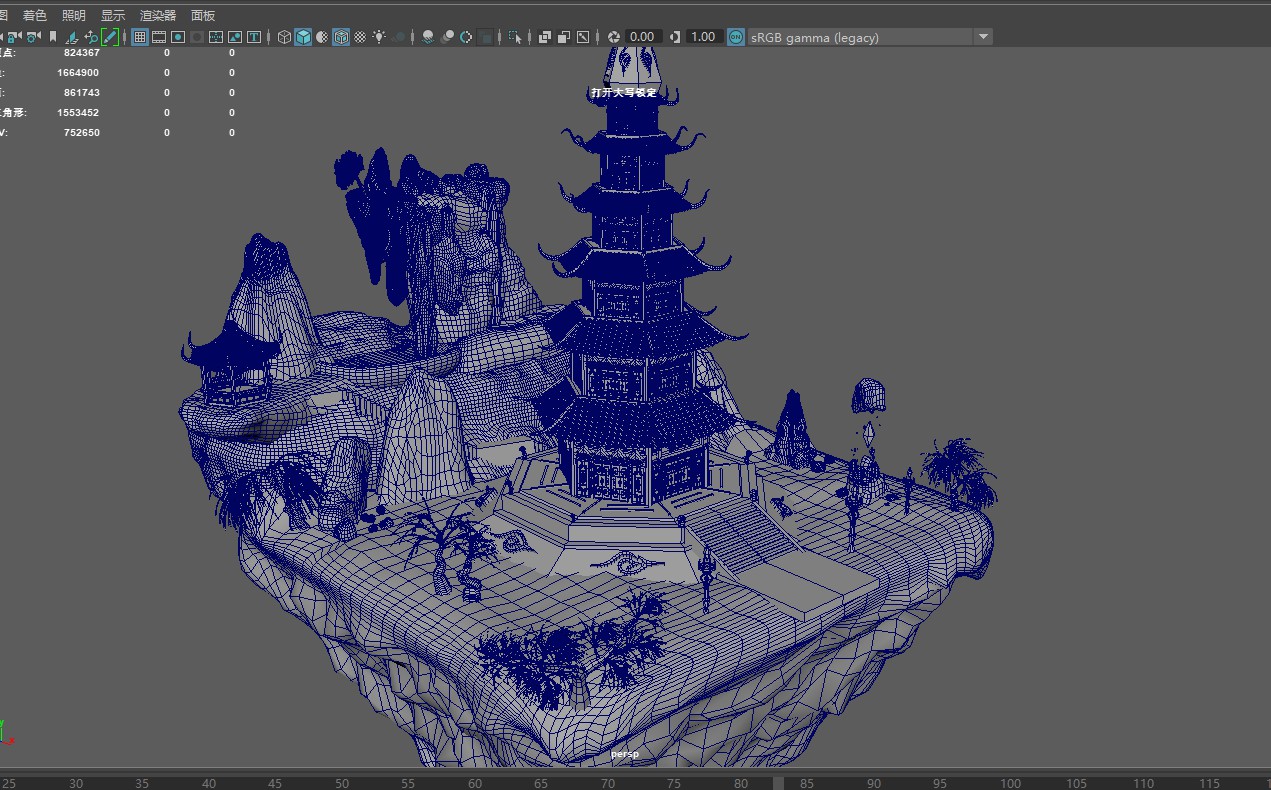Click the bookmarks icon
Viewport: 1271px width, 790px height.
point(52,37)
